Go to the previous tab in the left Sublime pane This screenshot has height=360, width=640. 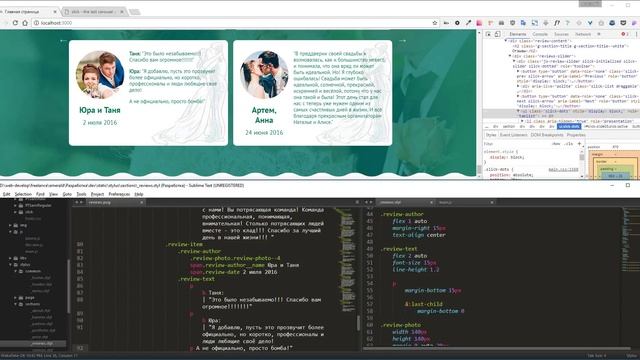[x=76, y=202]
